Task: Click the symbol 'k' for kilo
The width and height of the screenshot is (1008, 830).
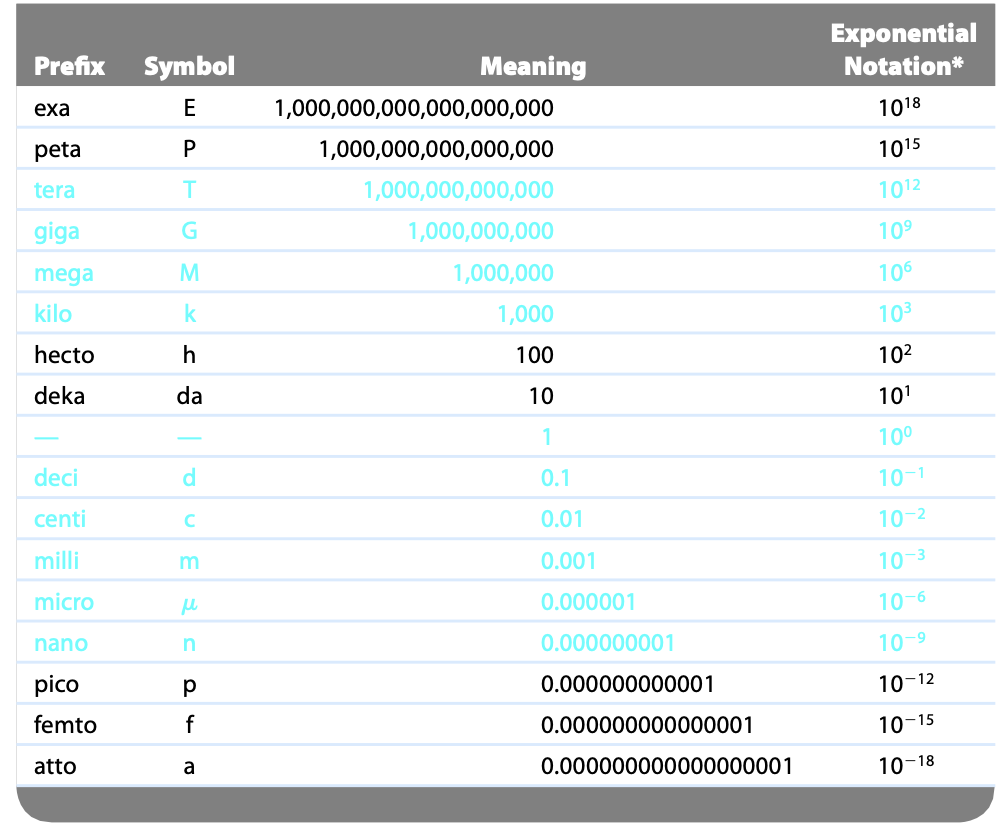Action: click(190, 314)
